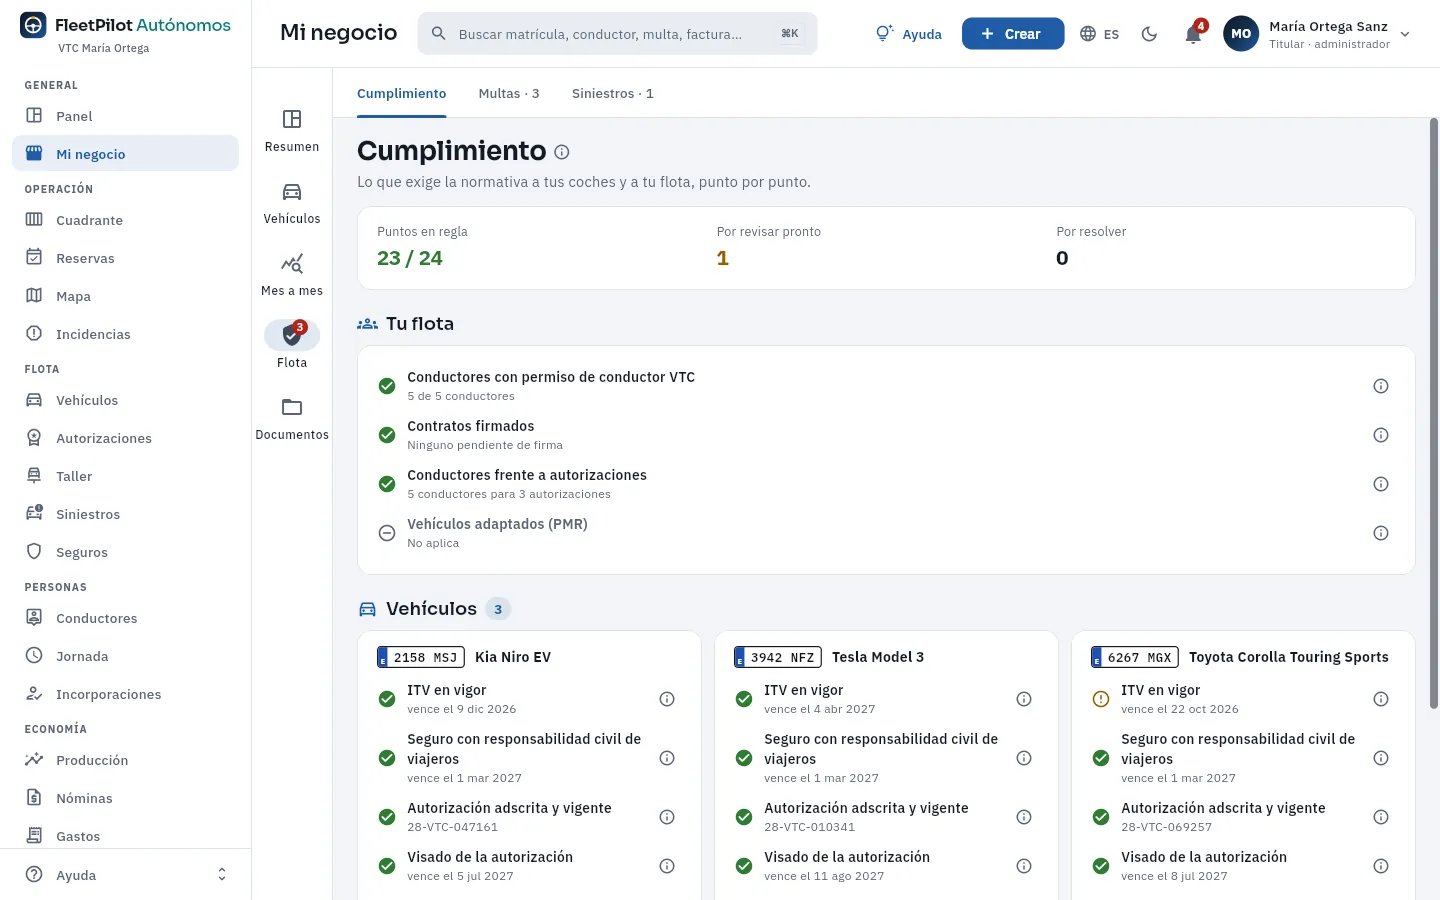Click the 3942 NFZ license plate
Screen dimensions: 1440x900
(778, 657)
